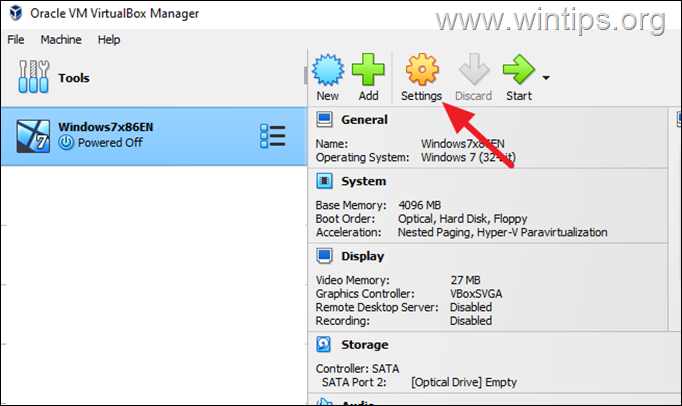Image resolution: width=682 pixels, height=406 pixels.
Task: Click the Add machine green plus icon
Action: pos(368,69)
